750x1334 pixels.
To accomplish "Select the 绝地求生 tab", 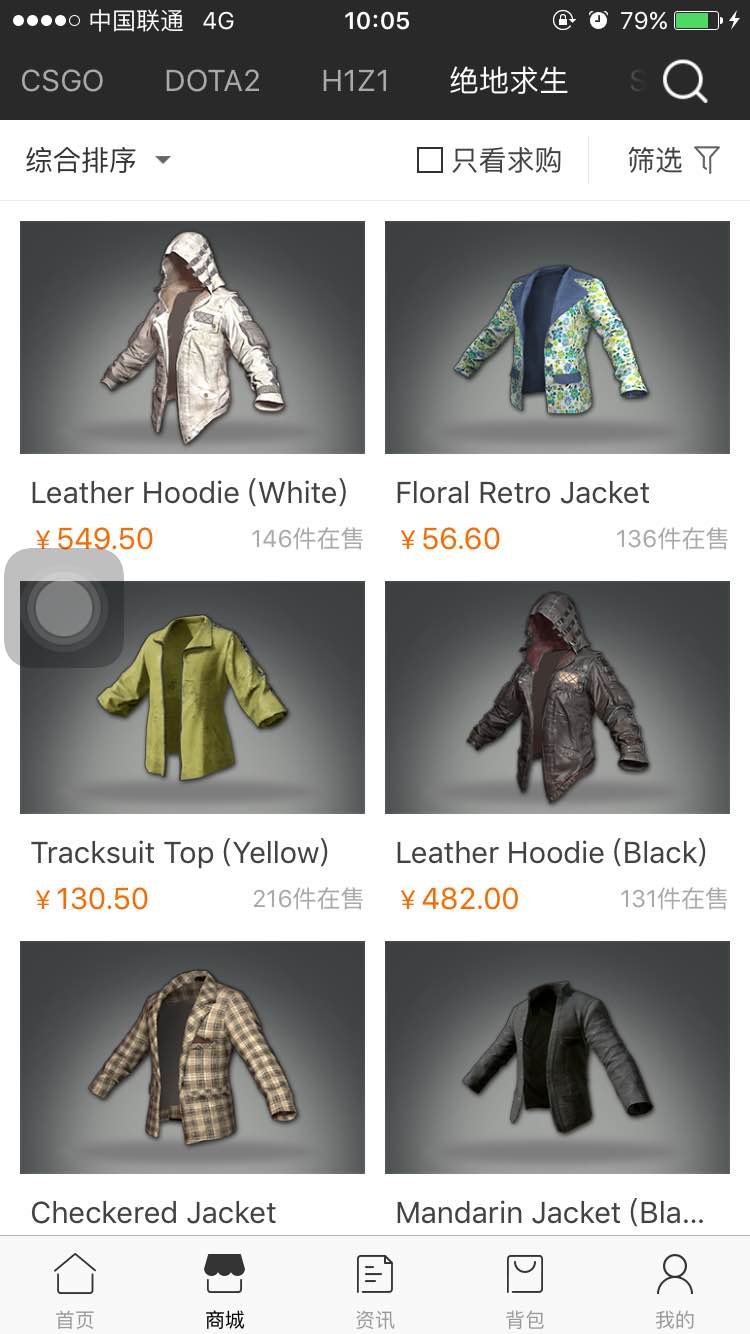I will 509,81.
